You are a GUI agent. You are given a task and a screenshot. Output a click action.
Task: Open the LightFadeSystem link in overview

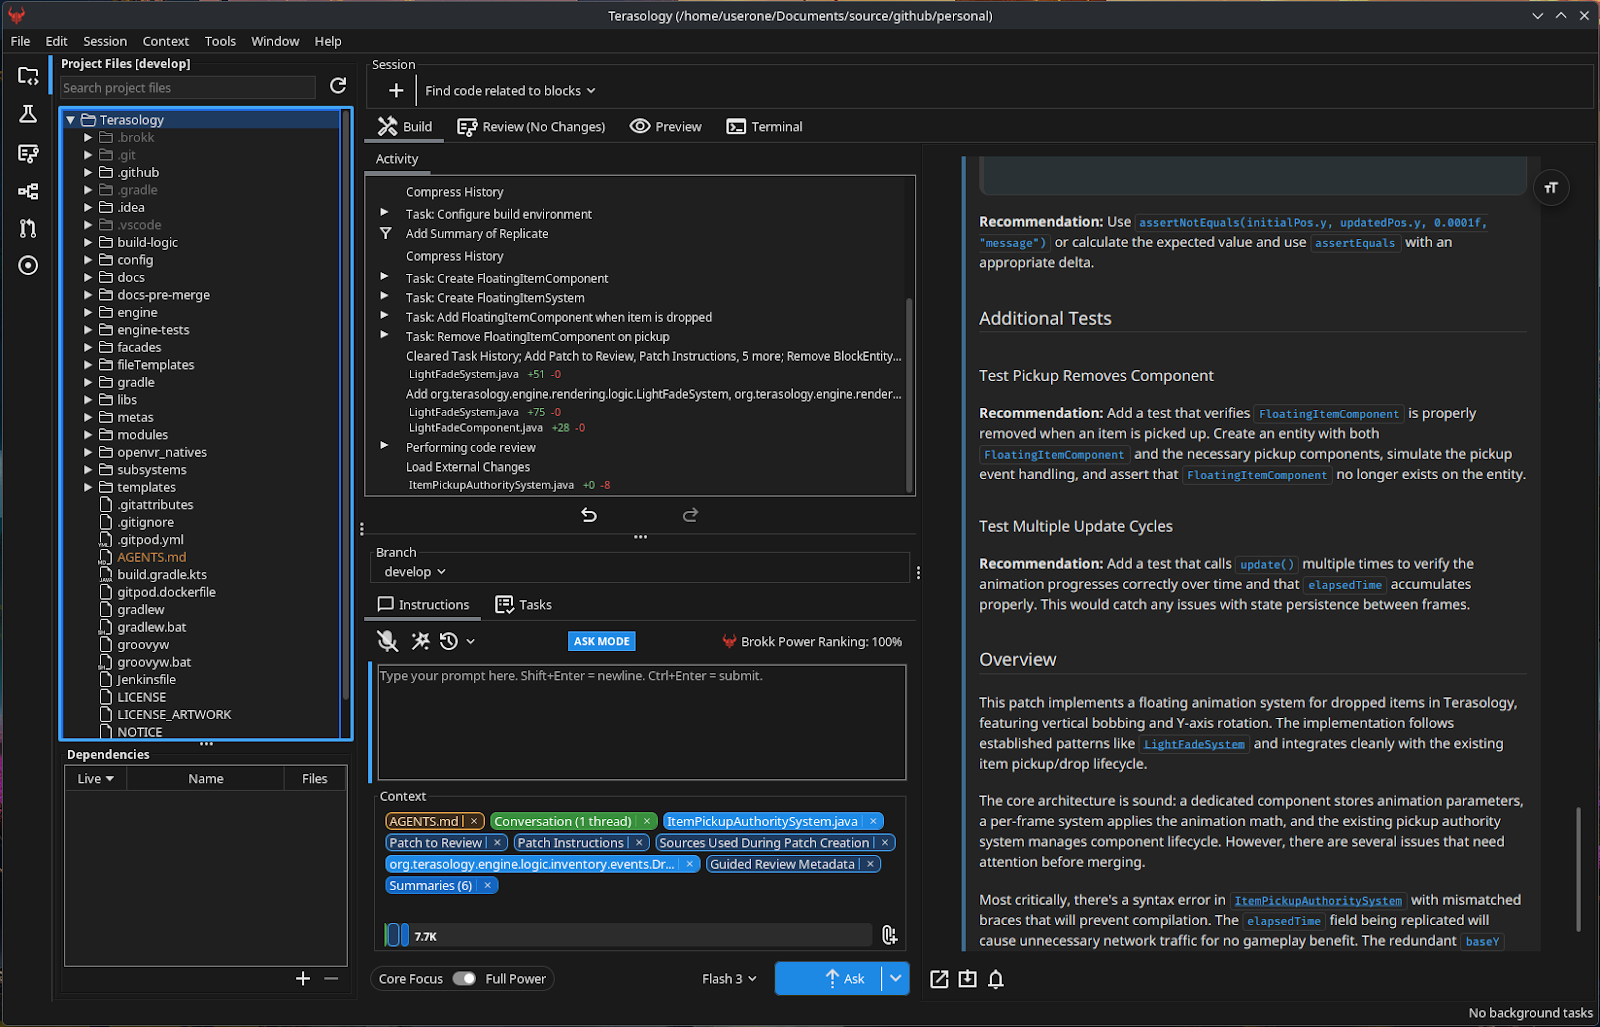(x=1194, y=744)
